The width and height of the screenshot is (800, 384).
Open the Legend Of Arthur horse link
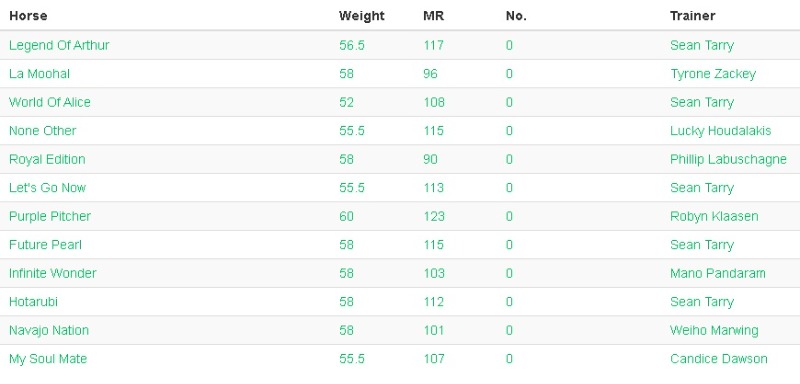pyautogui.click(x=59, y=45)
